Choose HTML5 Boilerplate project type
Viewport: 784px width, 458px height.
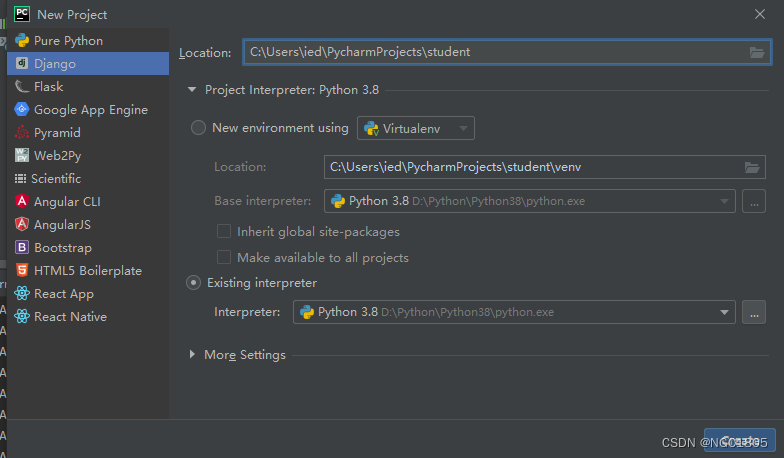[88, 270]
